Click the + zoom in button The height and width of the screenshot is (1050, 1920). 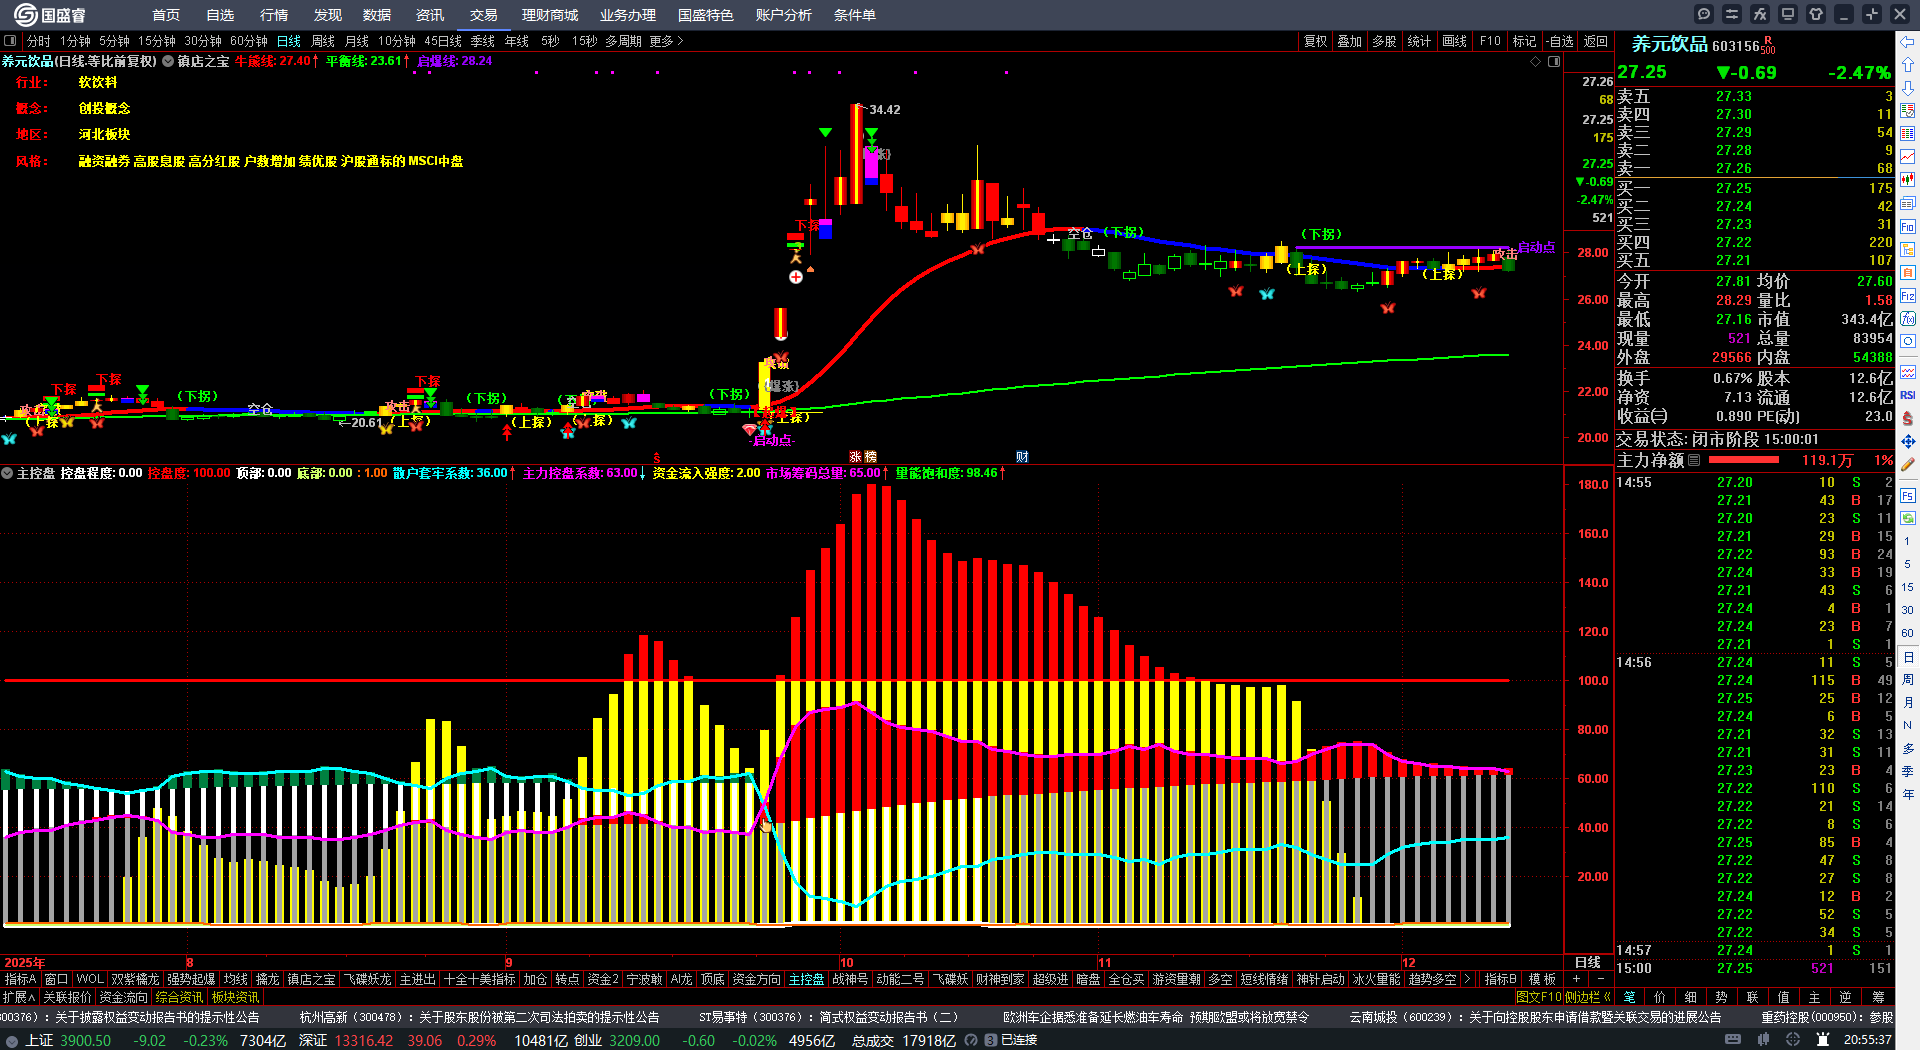(1577, 979)
